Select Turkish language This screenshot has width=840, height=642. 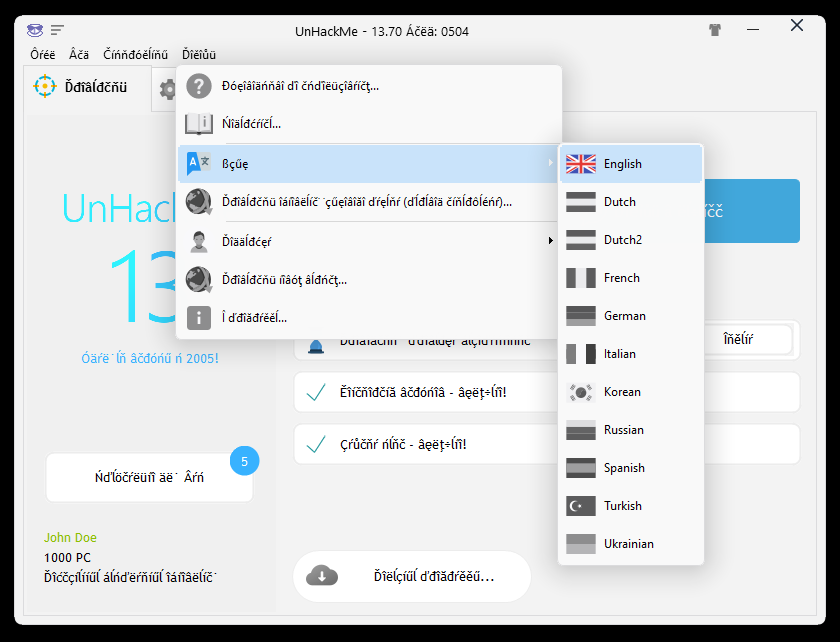[631, 506]
